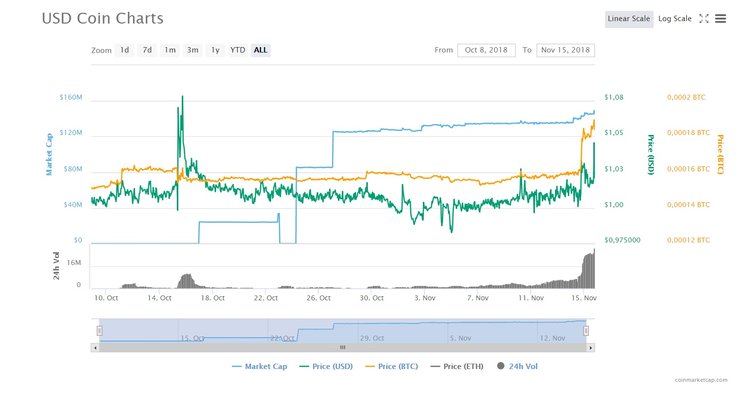Screen dimensions: 750x398
Task: Click the 0.00012 BTC axis label
Action: pos(688,240)
